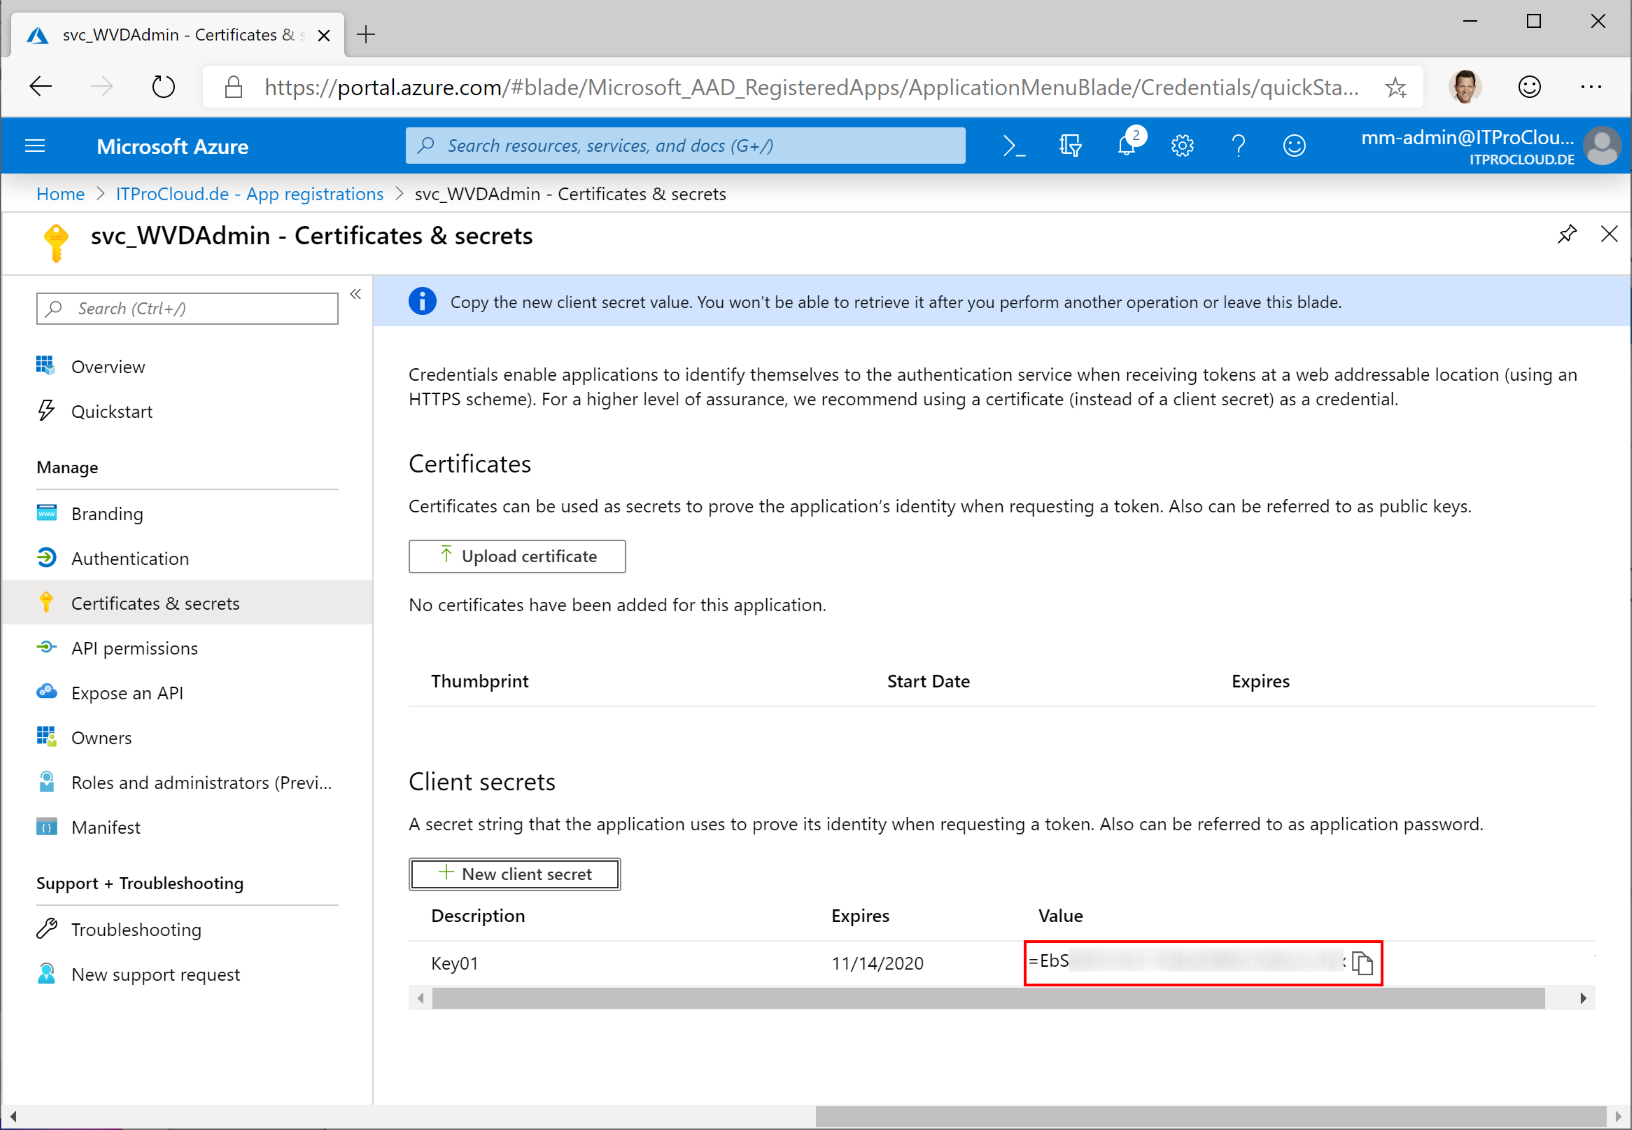Click the client secrets Description header
Screen dimensions: 1632x1130
(x=478, y=916)
